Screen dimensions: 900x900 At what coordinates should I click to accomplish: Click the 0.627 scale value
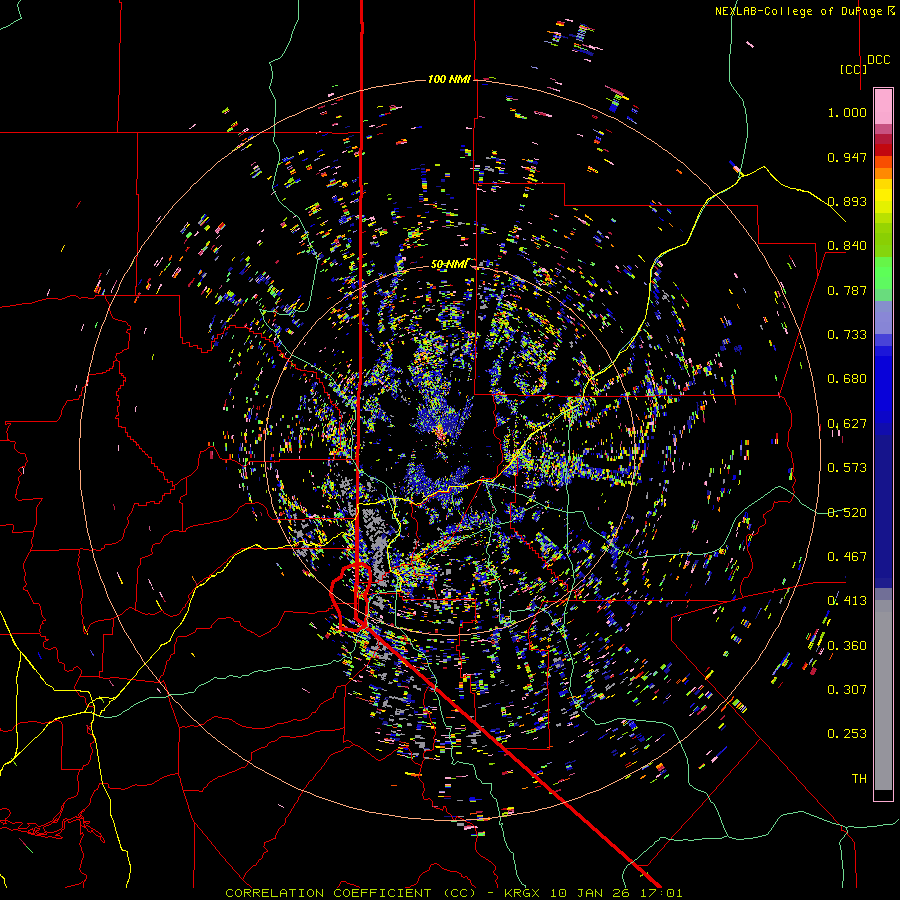pyautogui.click(x=847, y=424)
